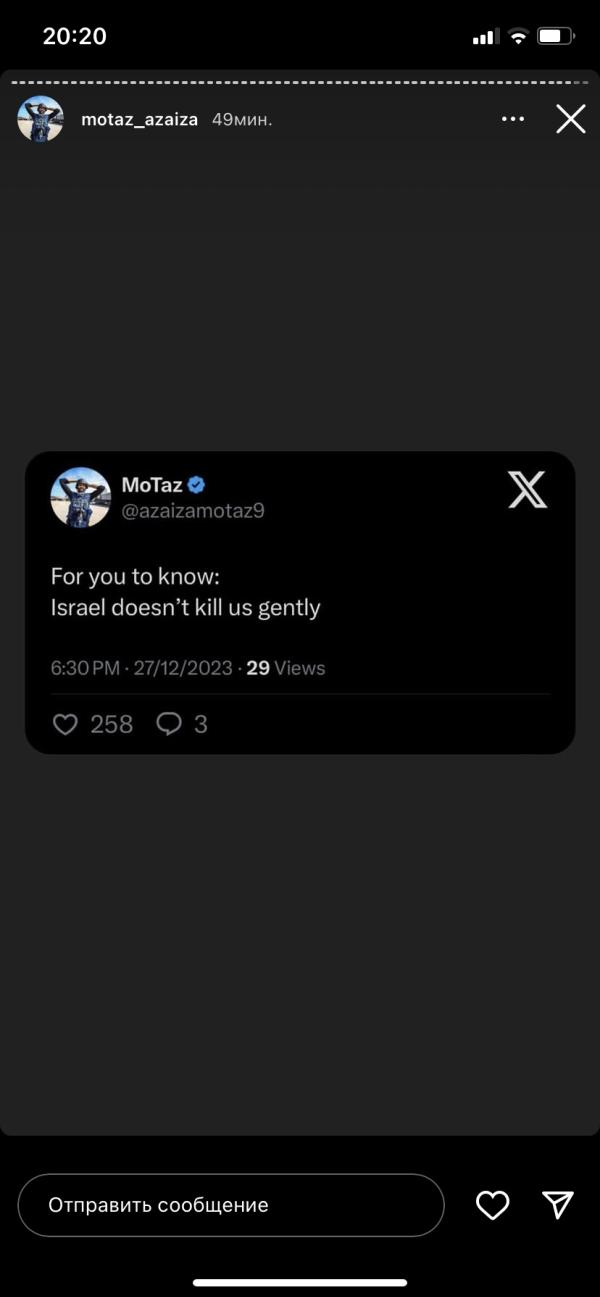Open the story's three-dot options menu
The width and height of the screenshot is (600, 1297).
coord(513,119)
